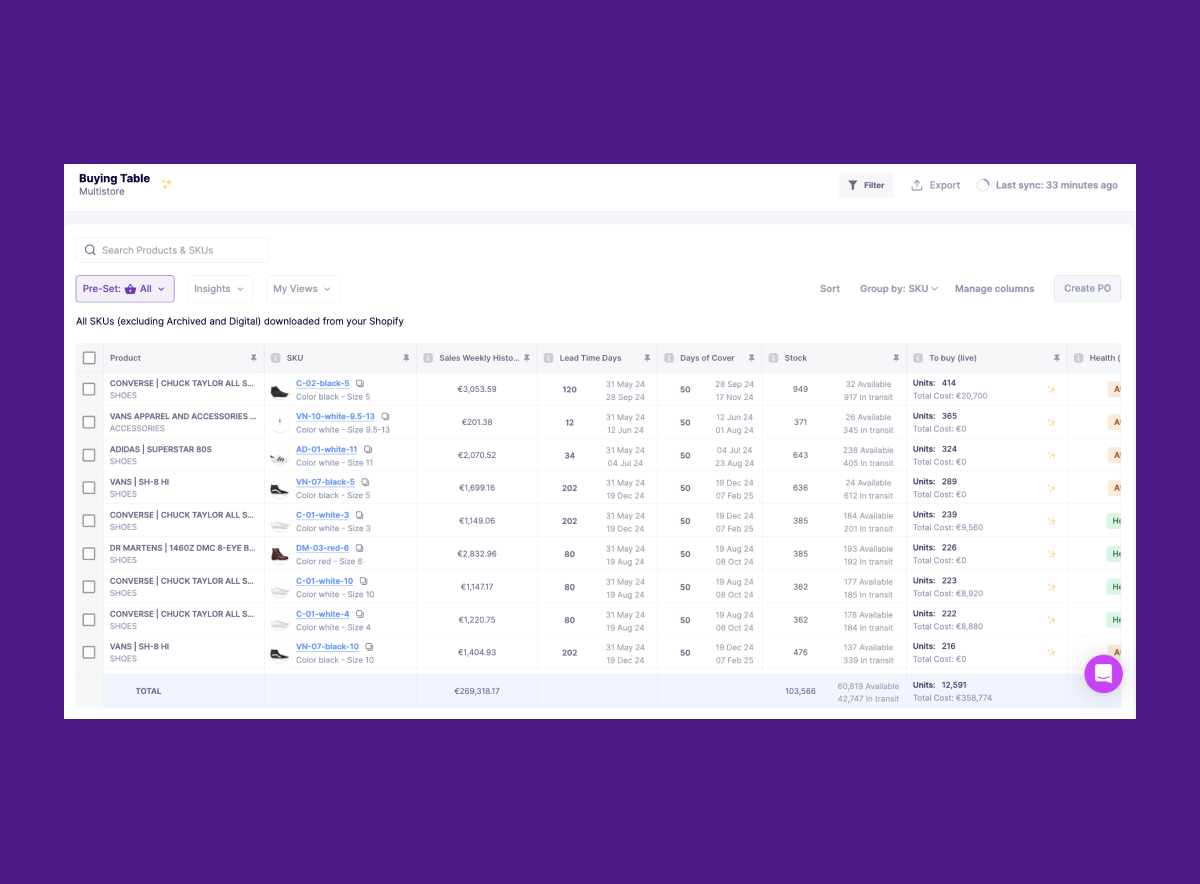
Task: Click in the Search Products & SKUs field
Action: [x=172, y=250]
